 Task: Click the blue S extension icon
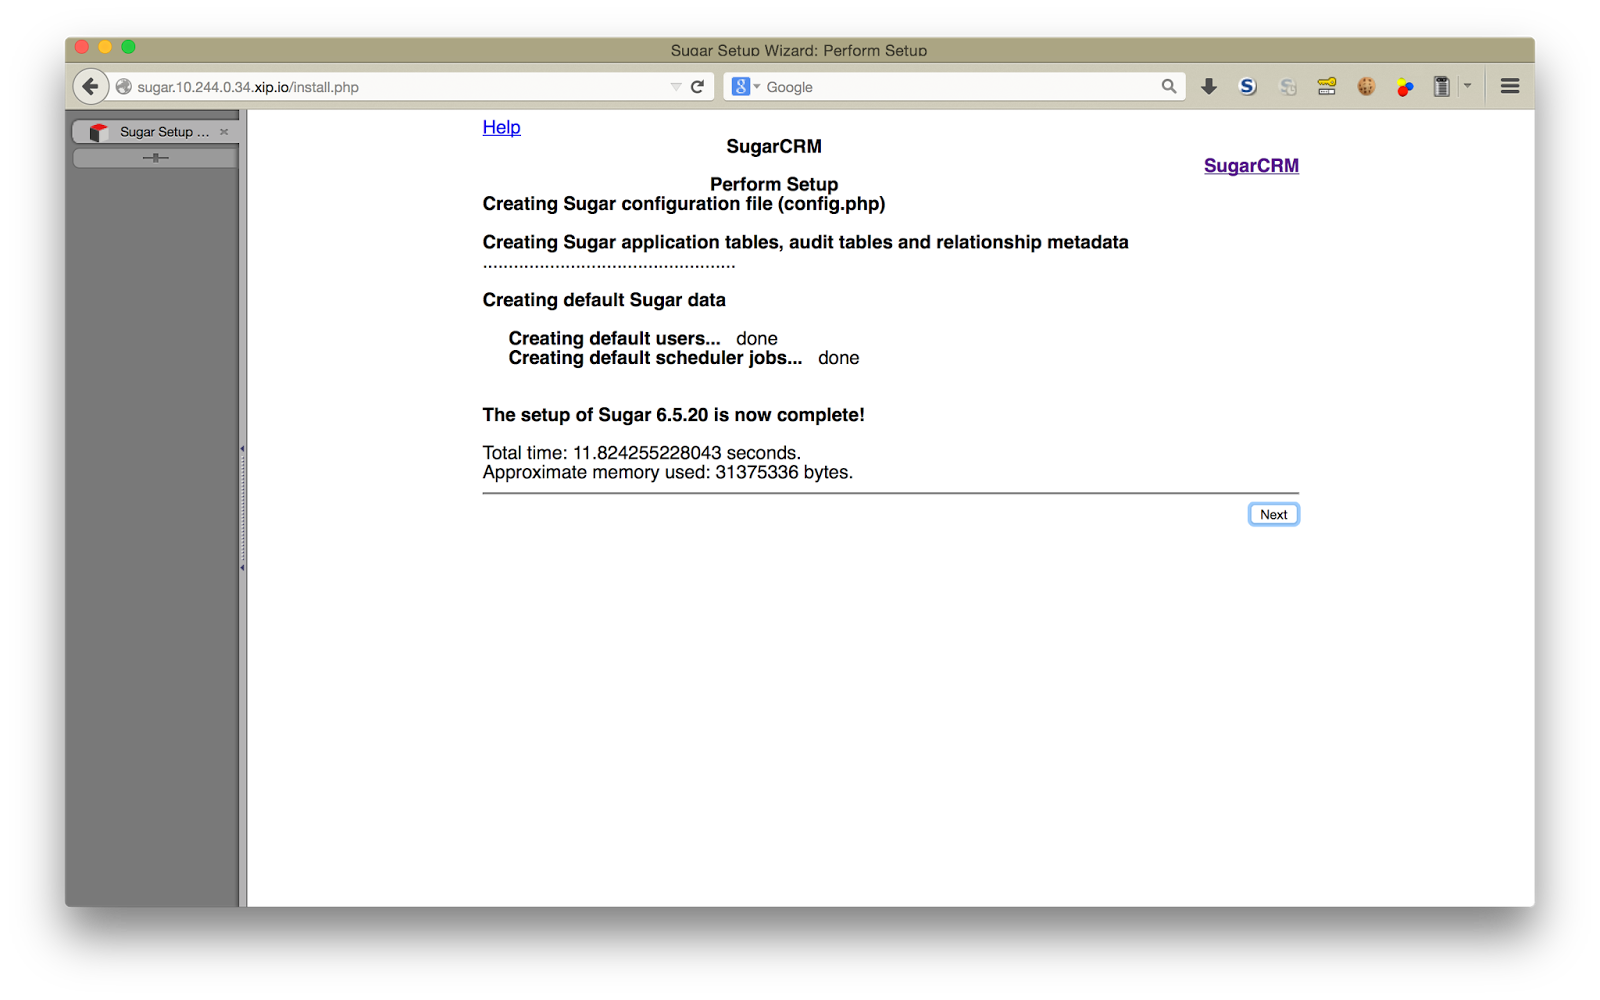tap(1247, 87)
